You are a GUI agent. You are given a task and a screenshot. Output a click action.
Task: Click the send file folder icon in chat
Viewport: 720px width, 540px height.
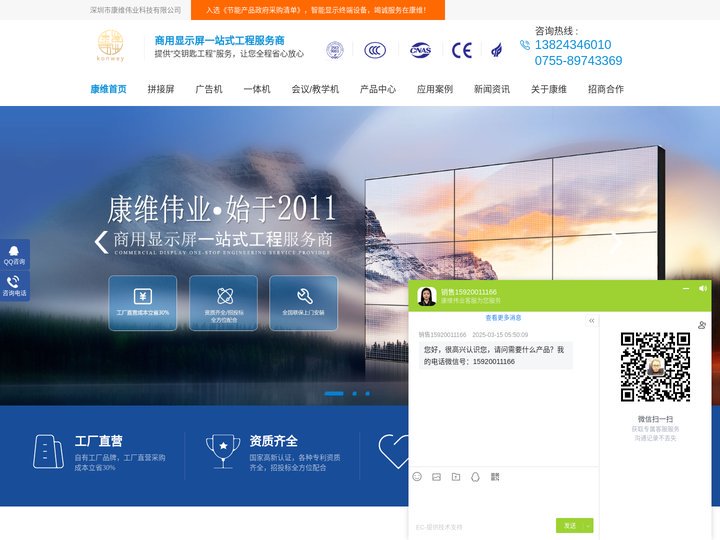coord(456,477)
